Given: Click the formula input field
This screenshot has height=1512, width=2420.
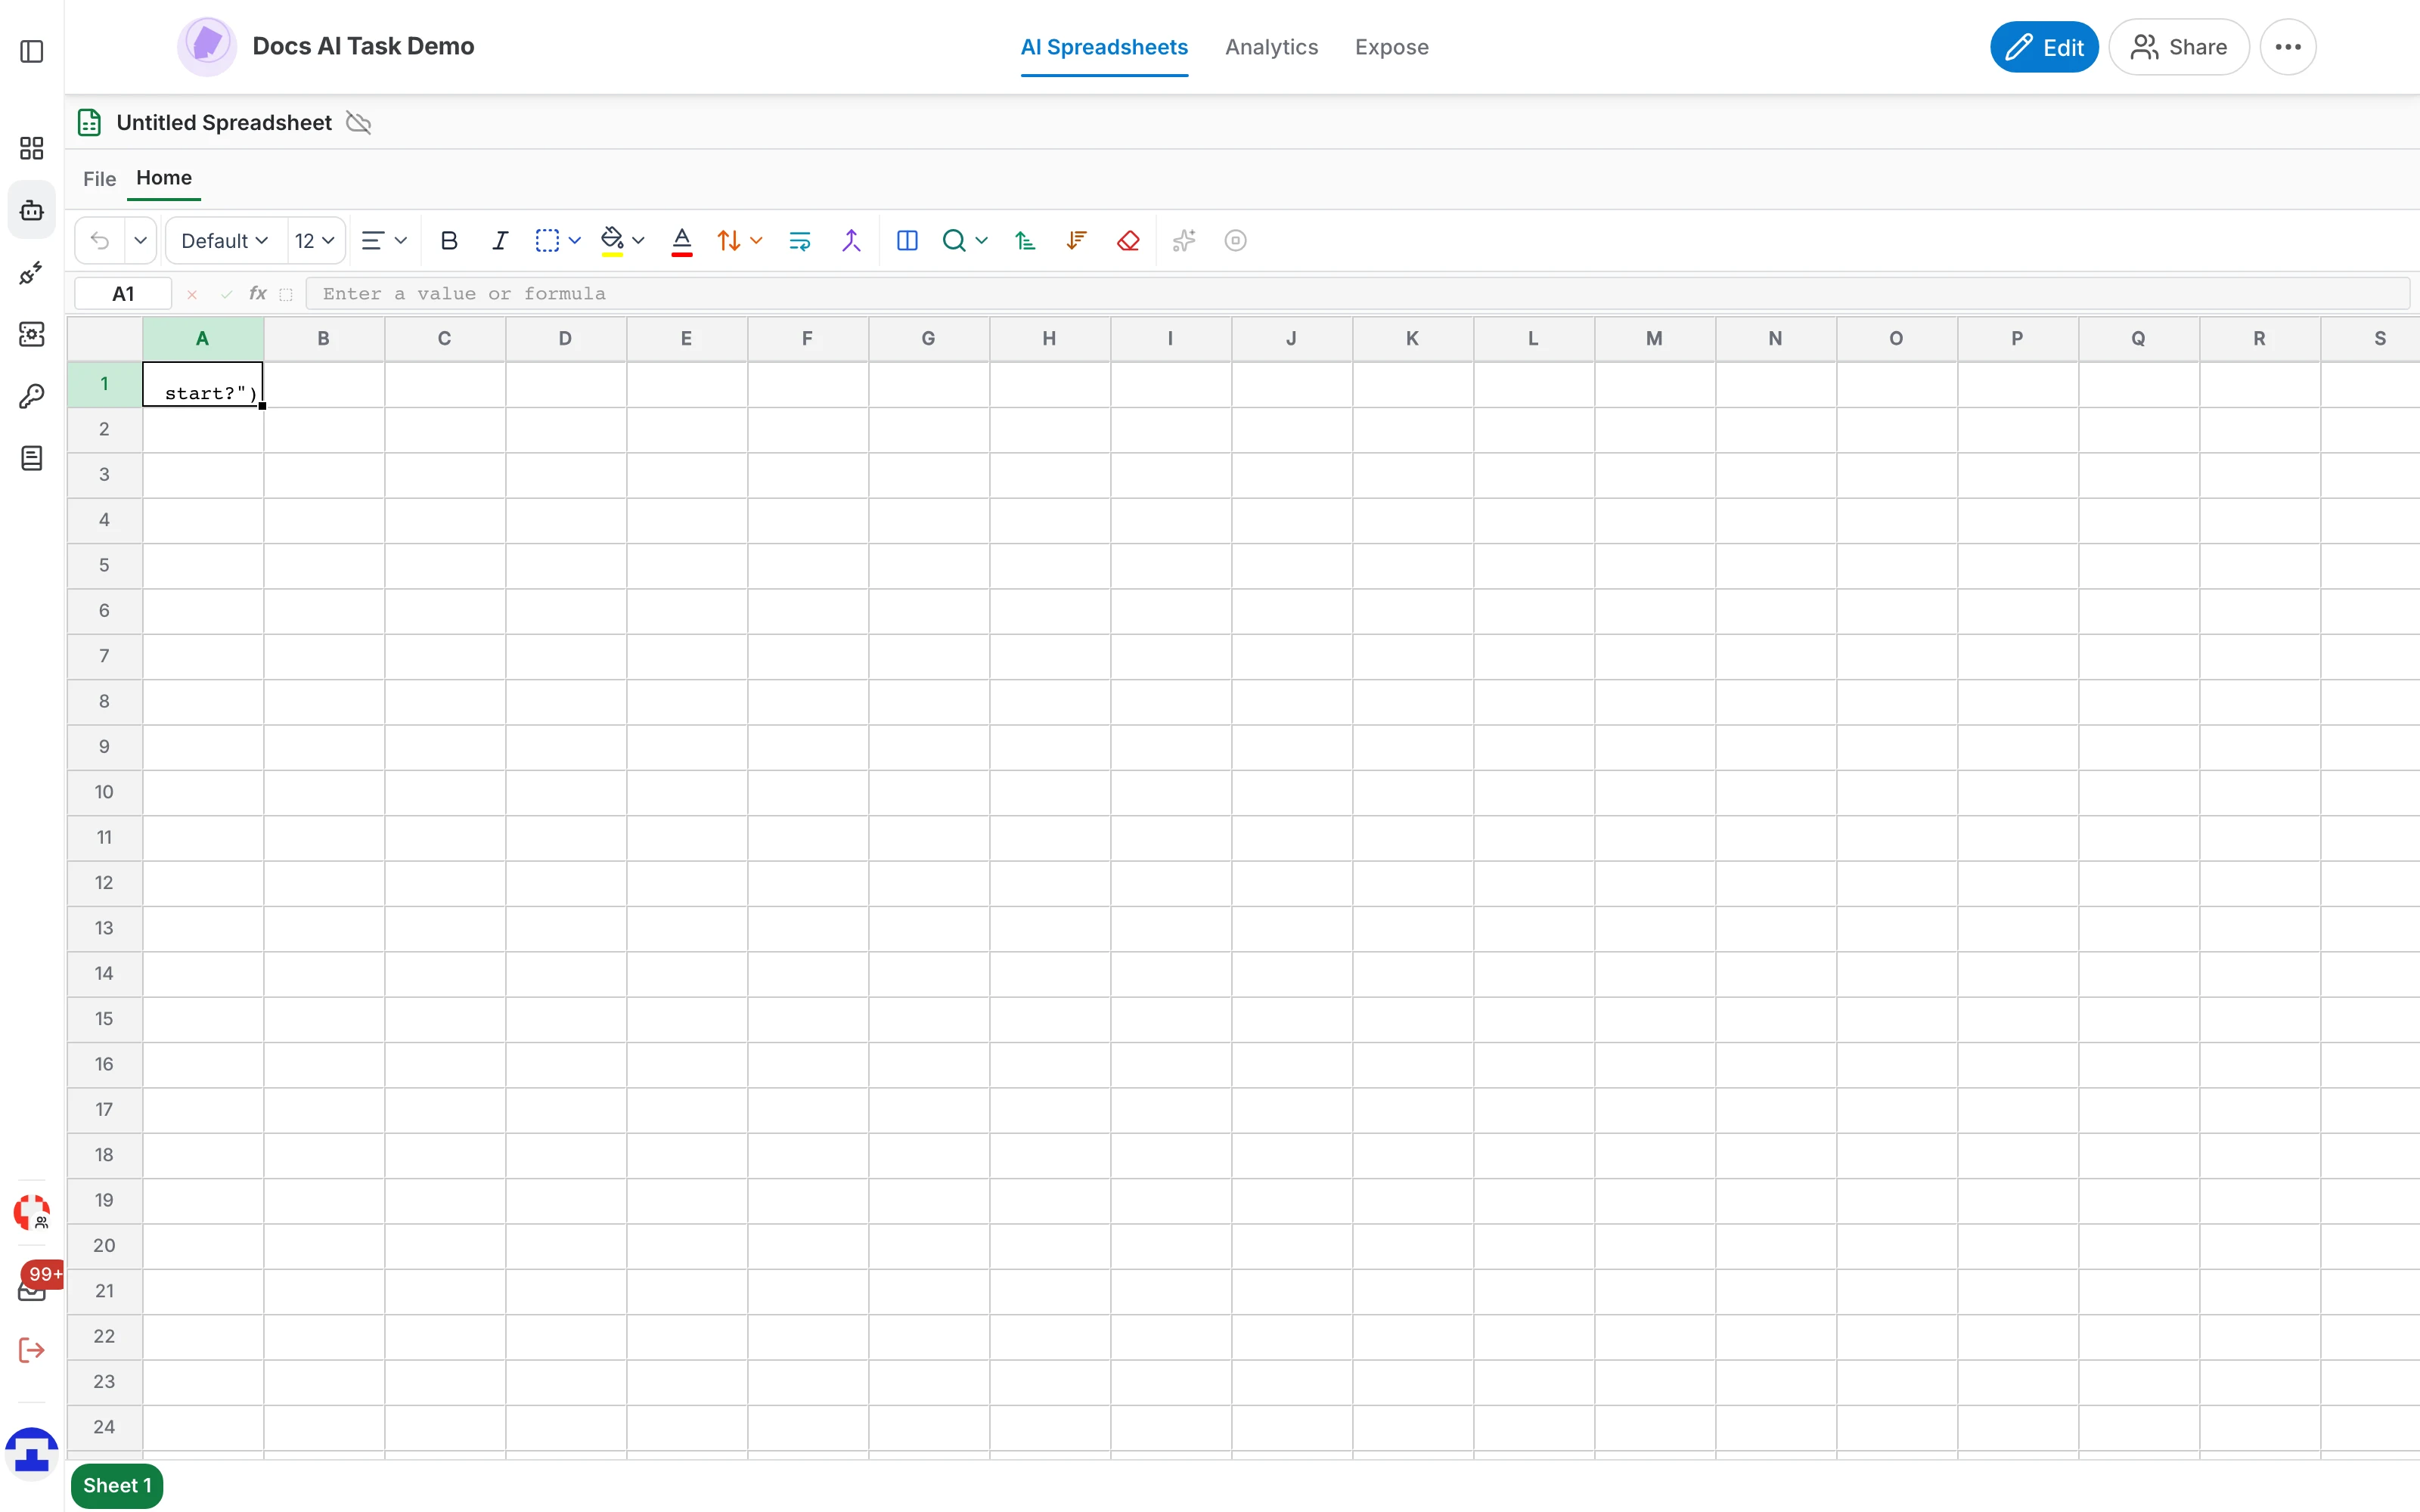Looking at the screenshot, I should [1357, 293].
